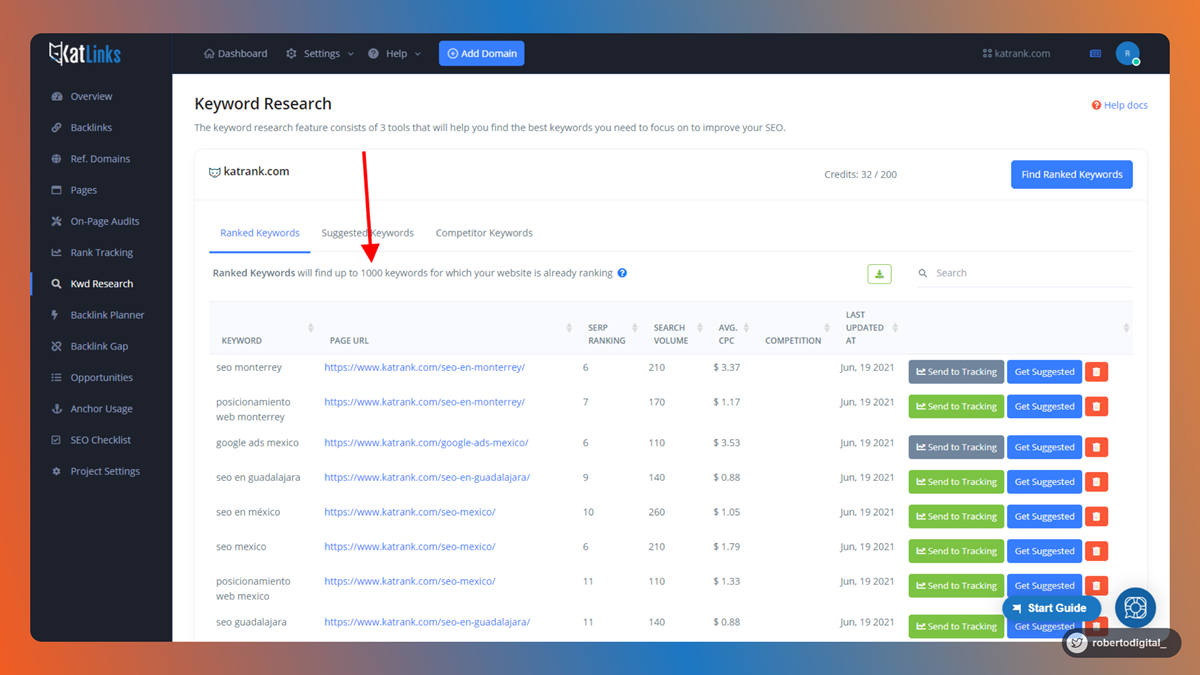The height and width of the screenshot is (675, 1200).
Task: Open the google-ads-mexico page URL link
Action: pos(426,443)
